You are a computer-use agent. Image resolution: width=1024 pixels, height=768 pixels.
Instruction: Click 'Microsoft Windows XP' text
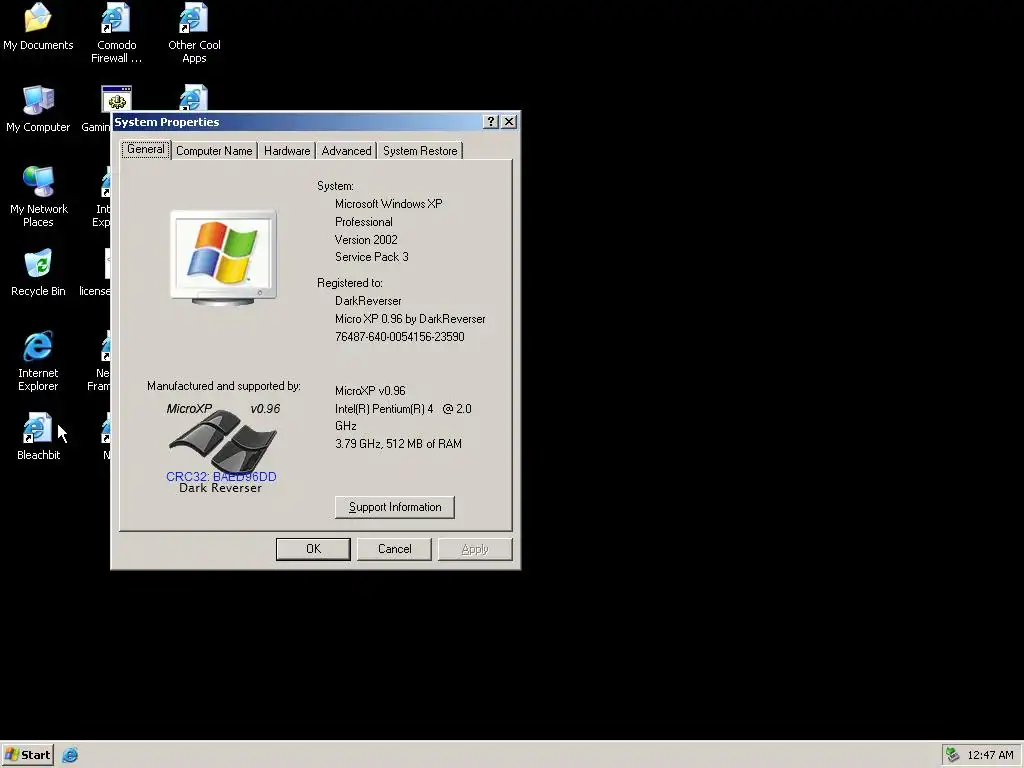[389, 204]
